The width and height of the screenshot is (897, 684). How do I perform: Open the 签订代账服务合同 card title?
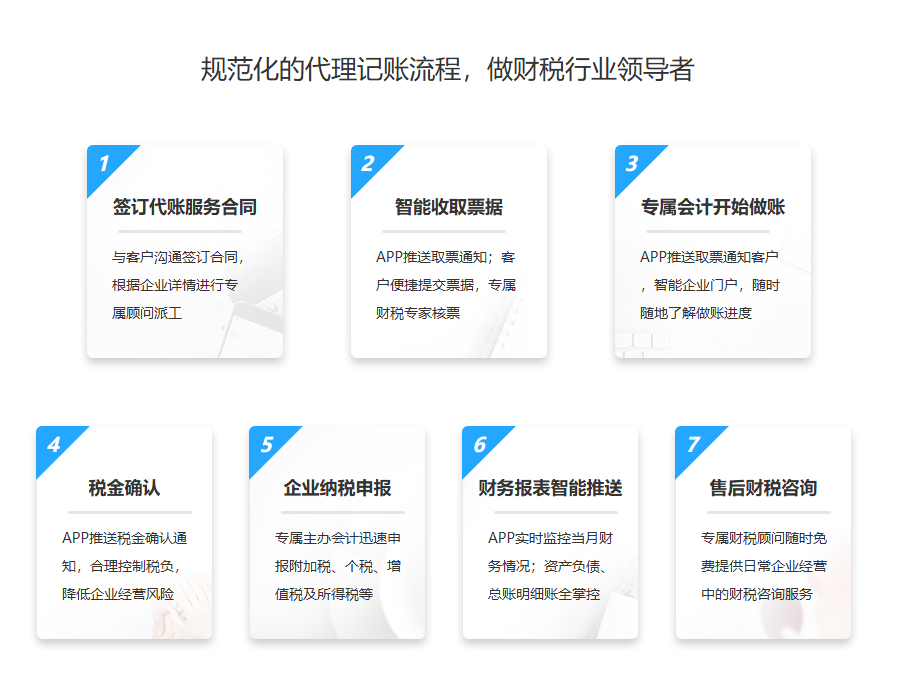(185, 208)
